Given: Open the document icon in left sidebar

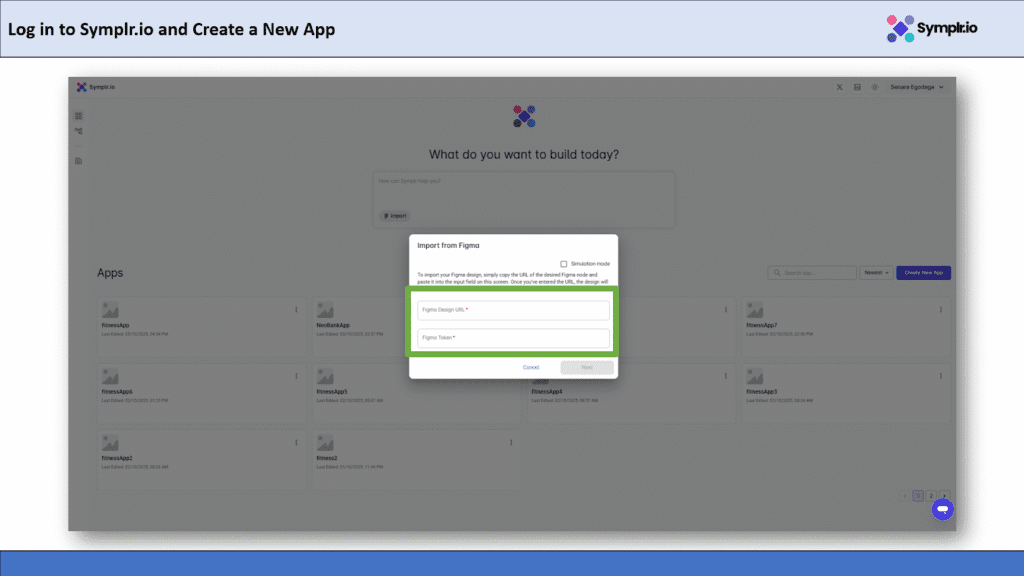Looking at the screenshot, I should pyautogui.click(x=79, y=160).
